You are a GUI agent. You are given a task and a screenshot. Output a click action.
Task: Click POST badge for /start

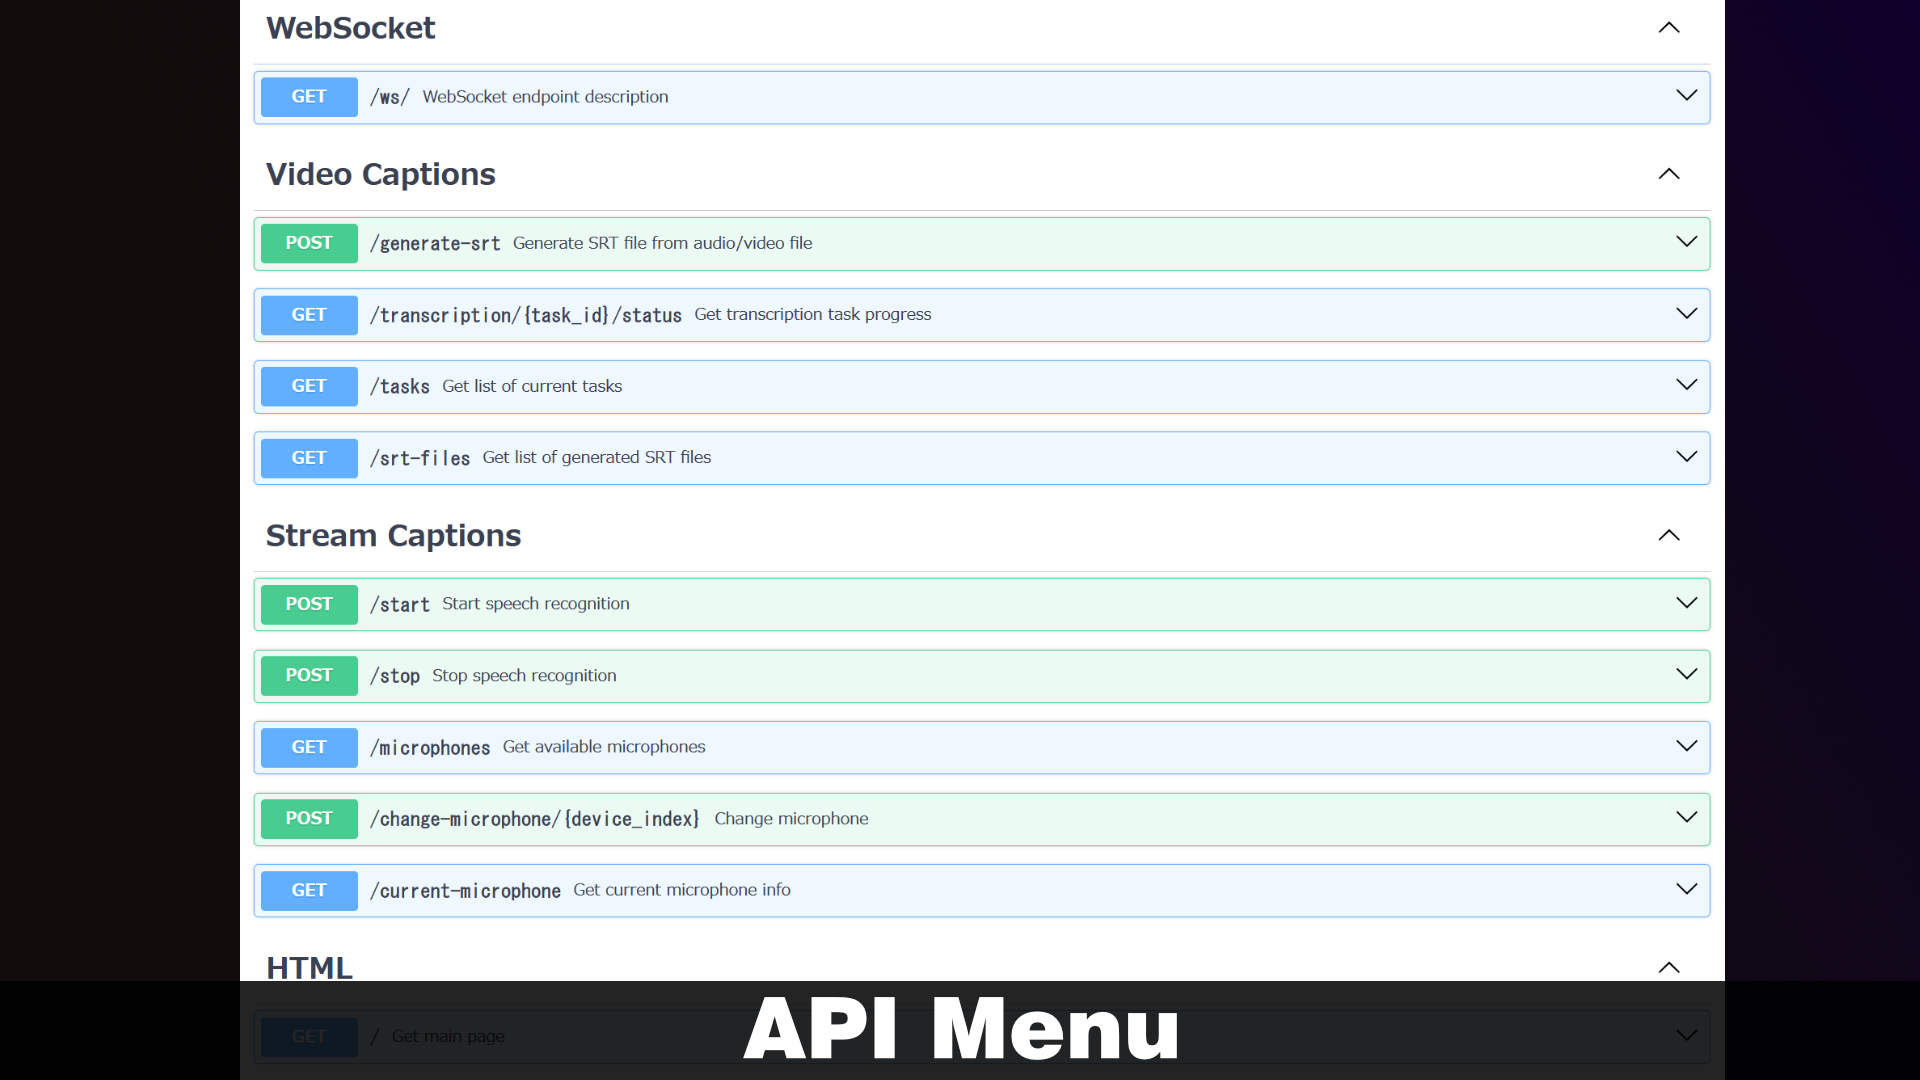click(x=309, y=604)
